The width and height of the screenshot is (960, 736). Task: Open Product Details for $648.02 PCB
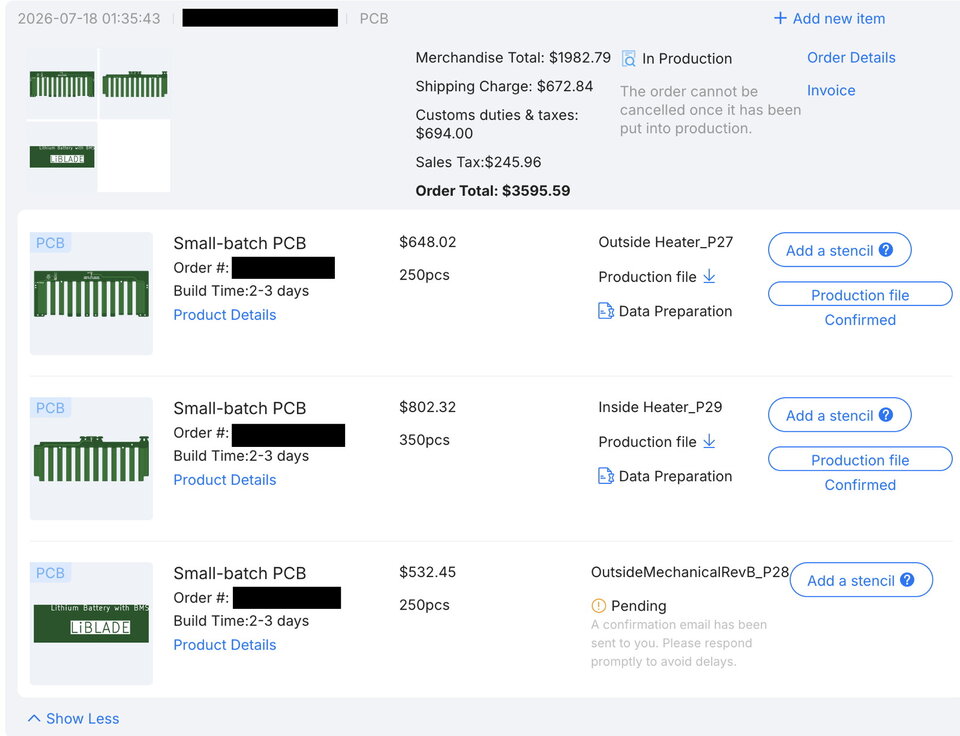point(225,315)
